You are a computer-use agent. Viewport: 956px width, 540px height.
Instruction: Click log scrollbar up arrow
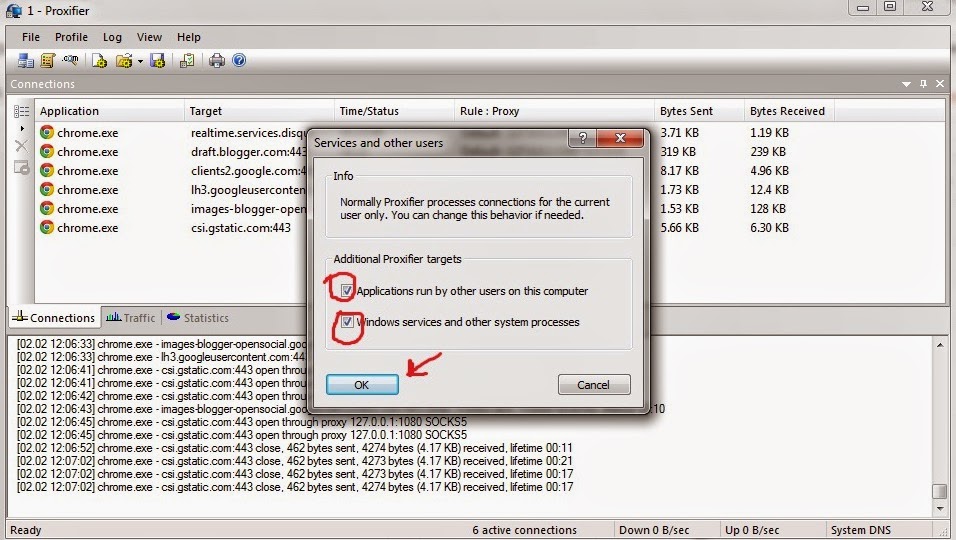click(940, 344)
